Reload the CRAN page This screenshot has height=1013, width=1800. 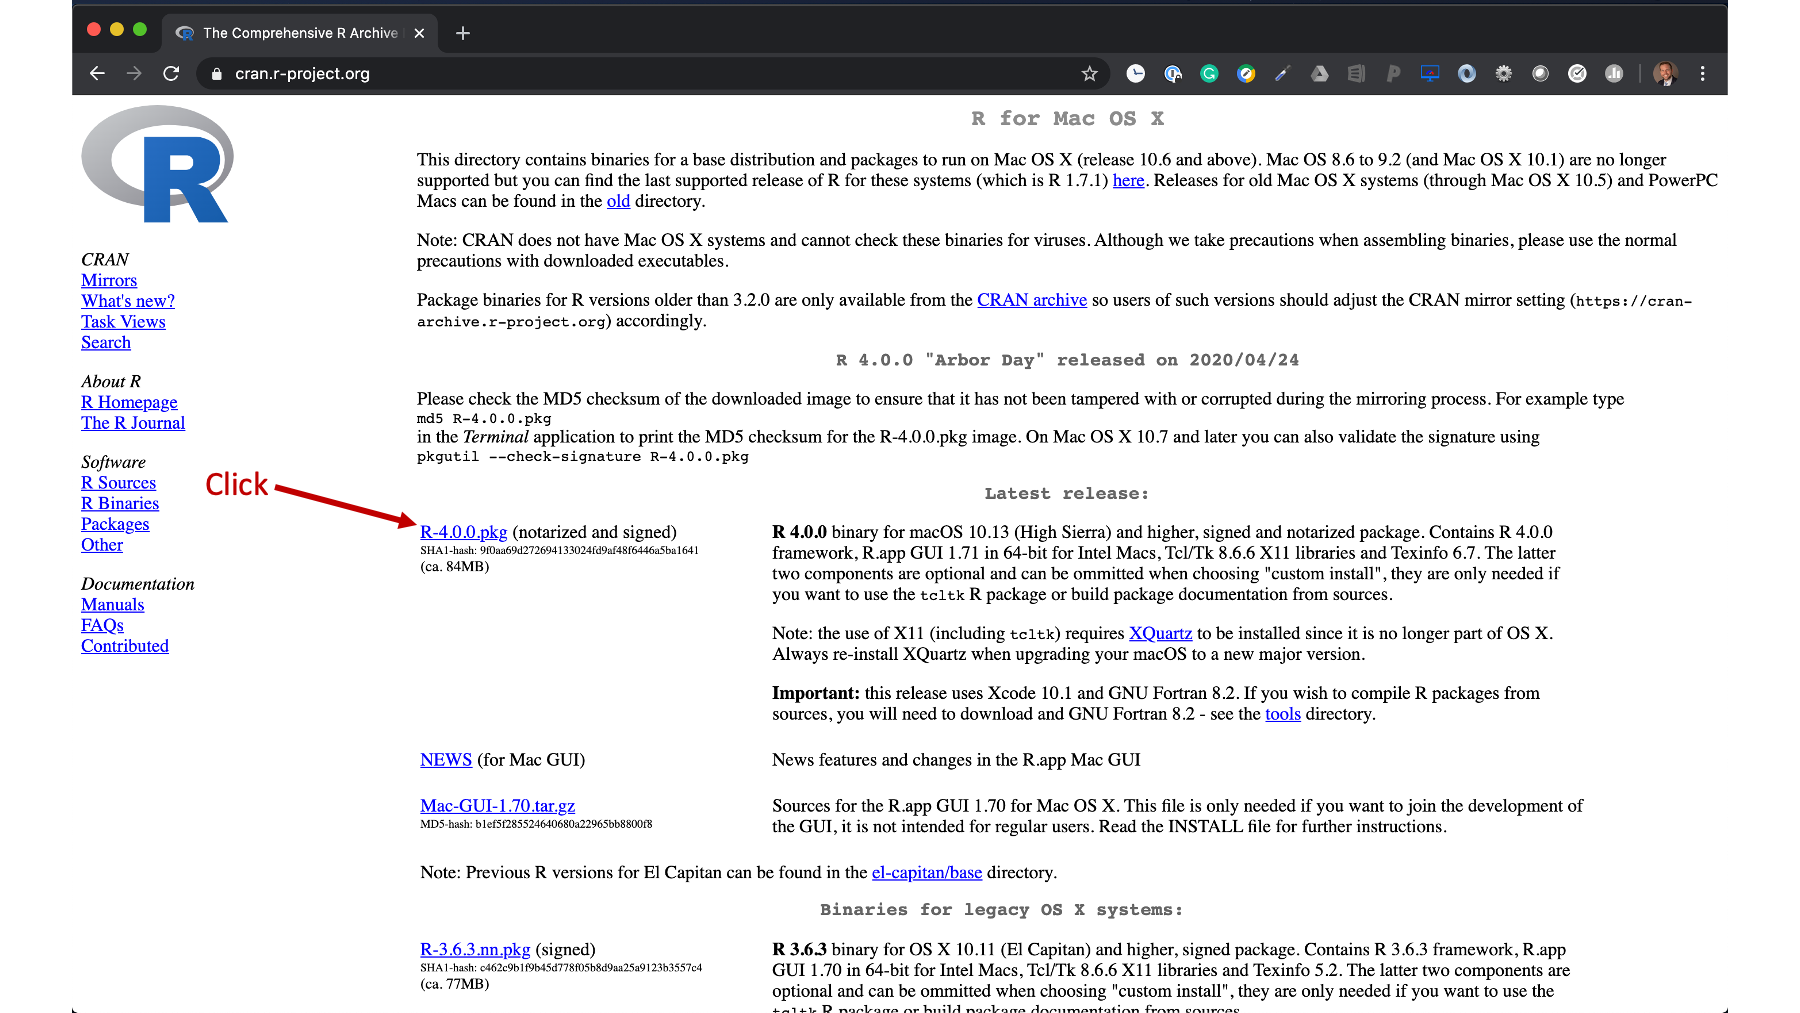click(171, 73)
